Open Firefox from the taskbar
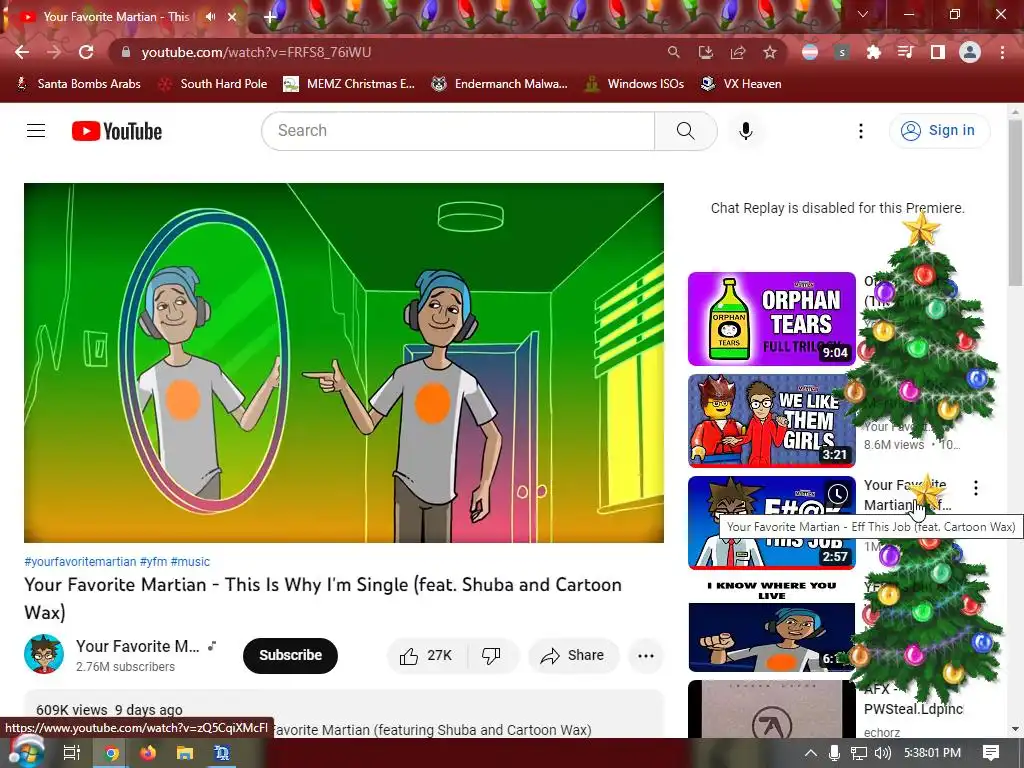This screenshot has width=1024, height=768. 148,753
